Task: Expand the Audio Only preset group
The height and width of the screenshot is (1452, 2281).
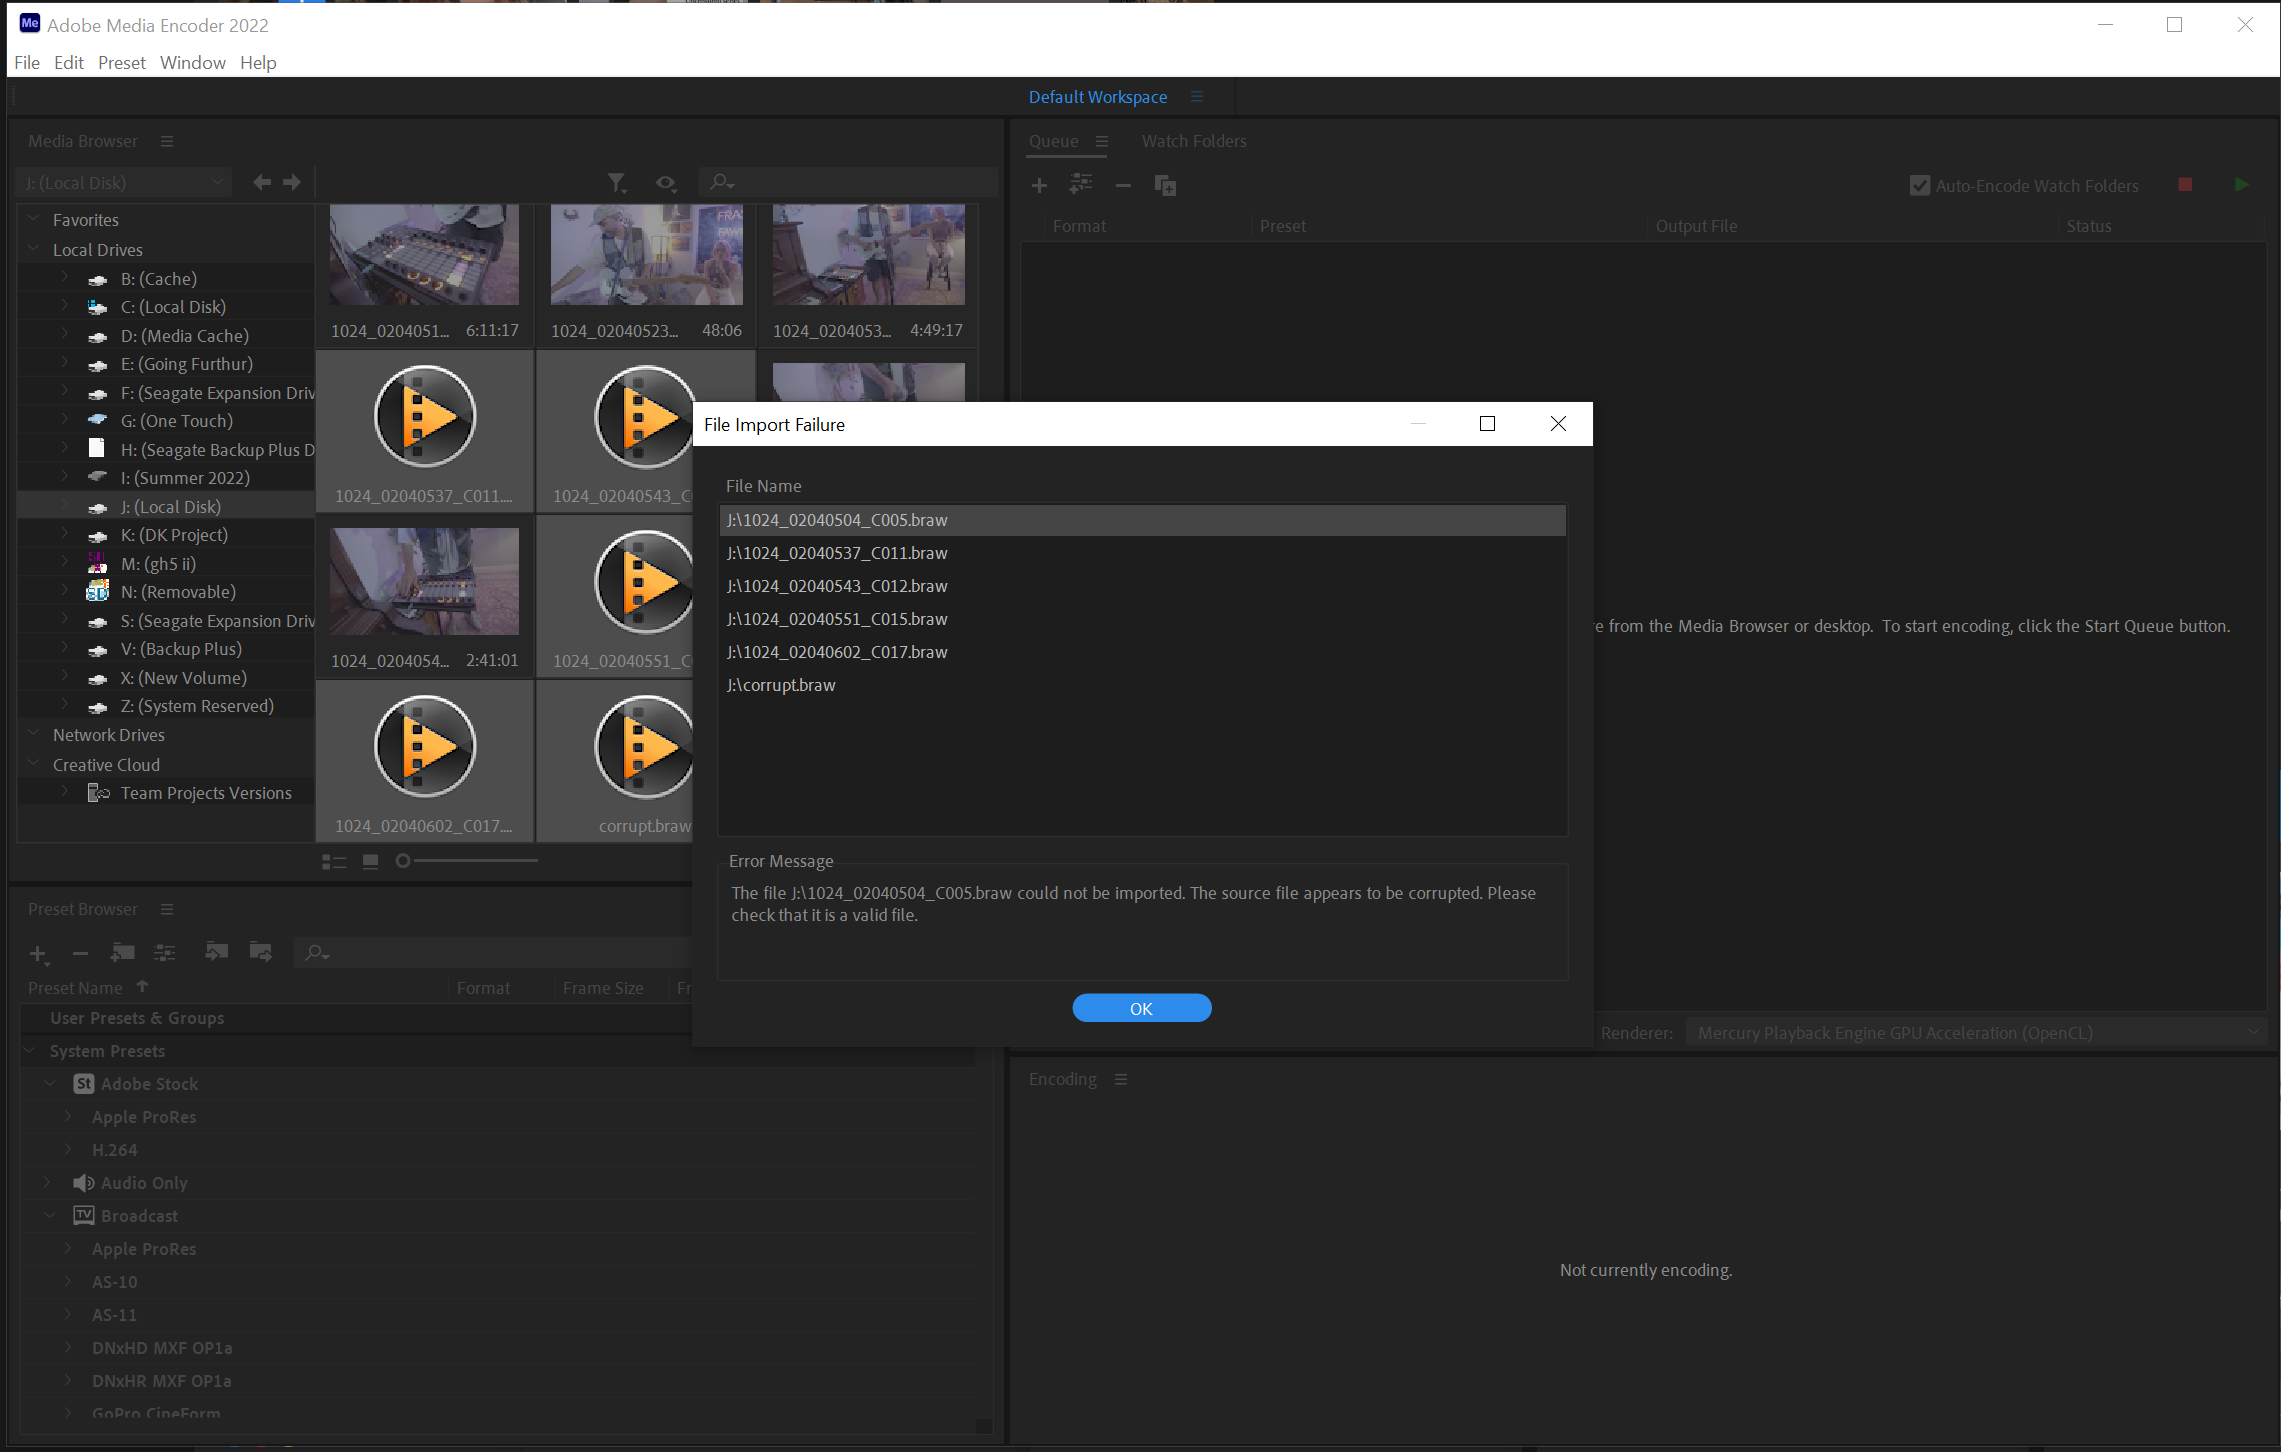Action: [x=46, y=1183]
